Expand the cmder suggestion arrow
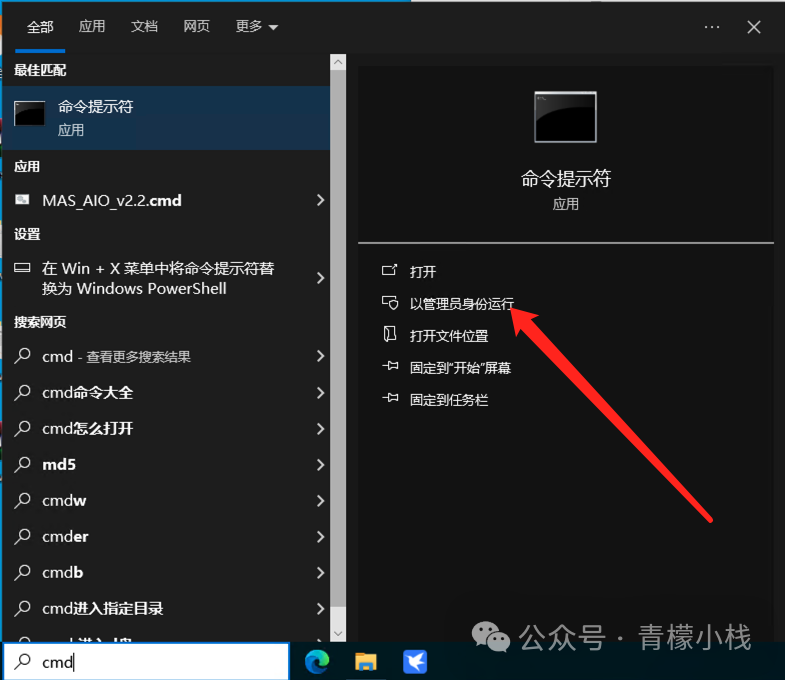785x680 pixels. pyautogui.click(x=320, y=537)
